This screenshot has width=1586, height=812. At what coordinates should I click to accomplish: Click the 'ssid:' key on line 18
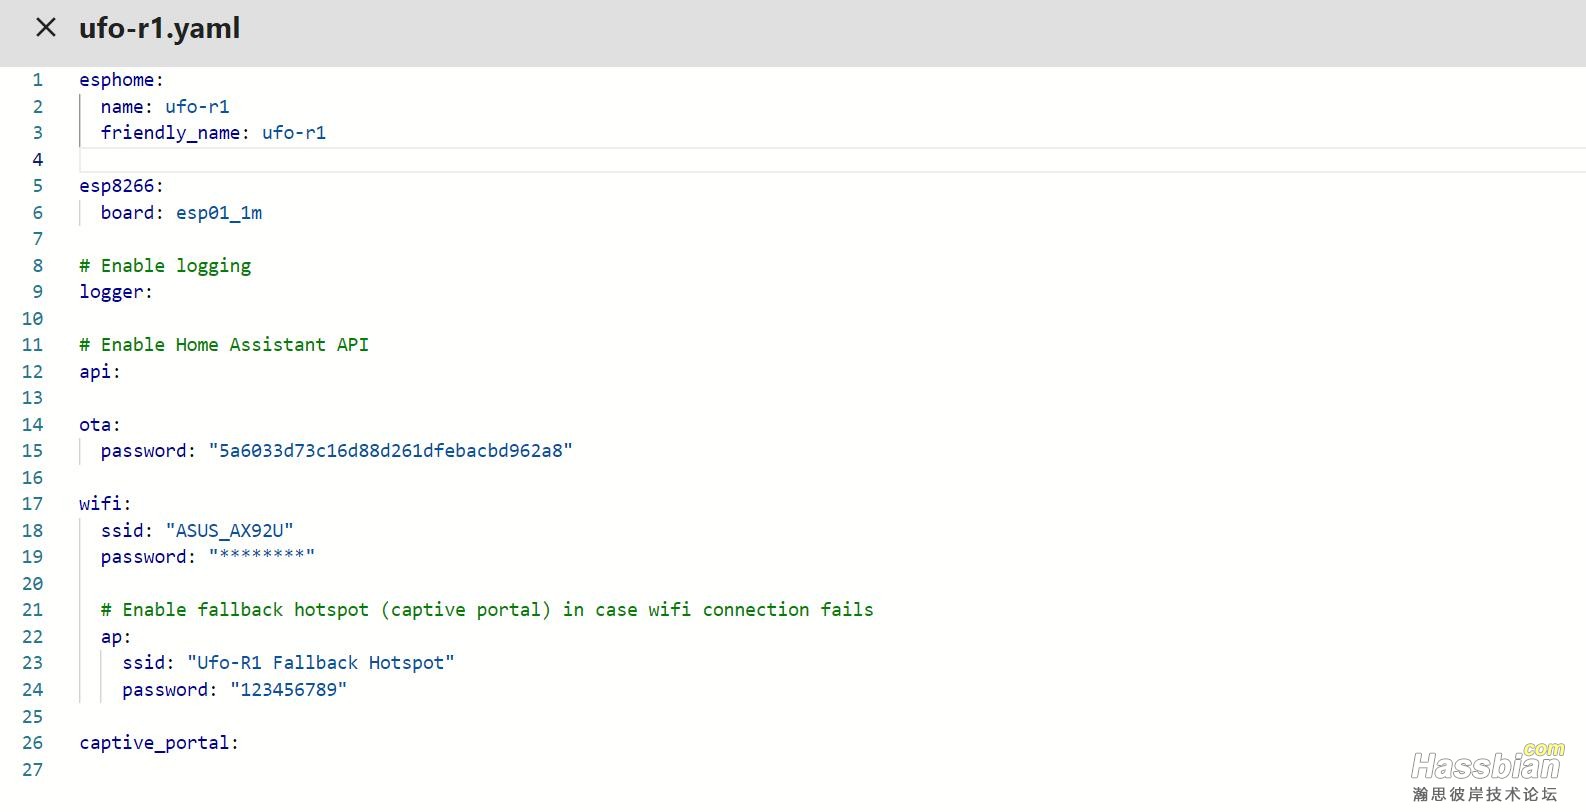click(x=127, y=531)
